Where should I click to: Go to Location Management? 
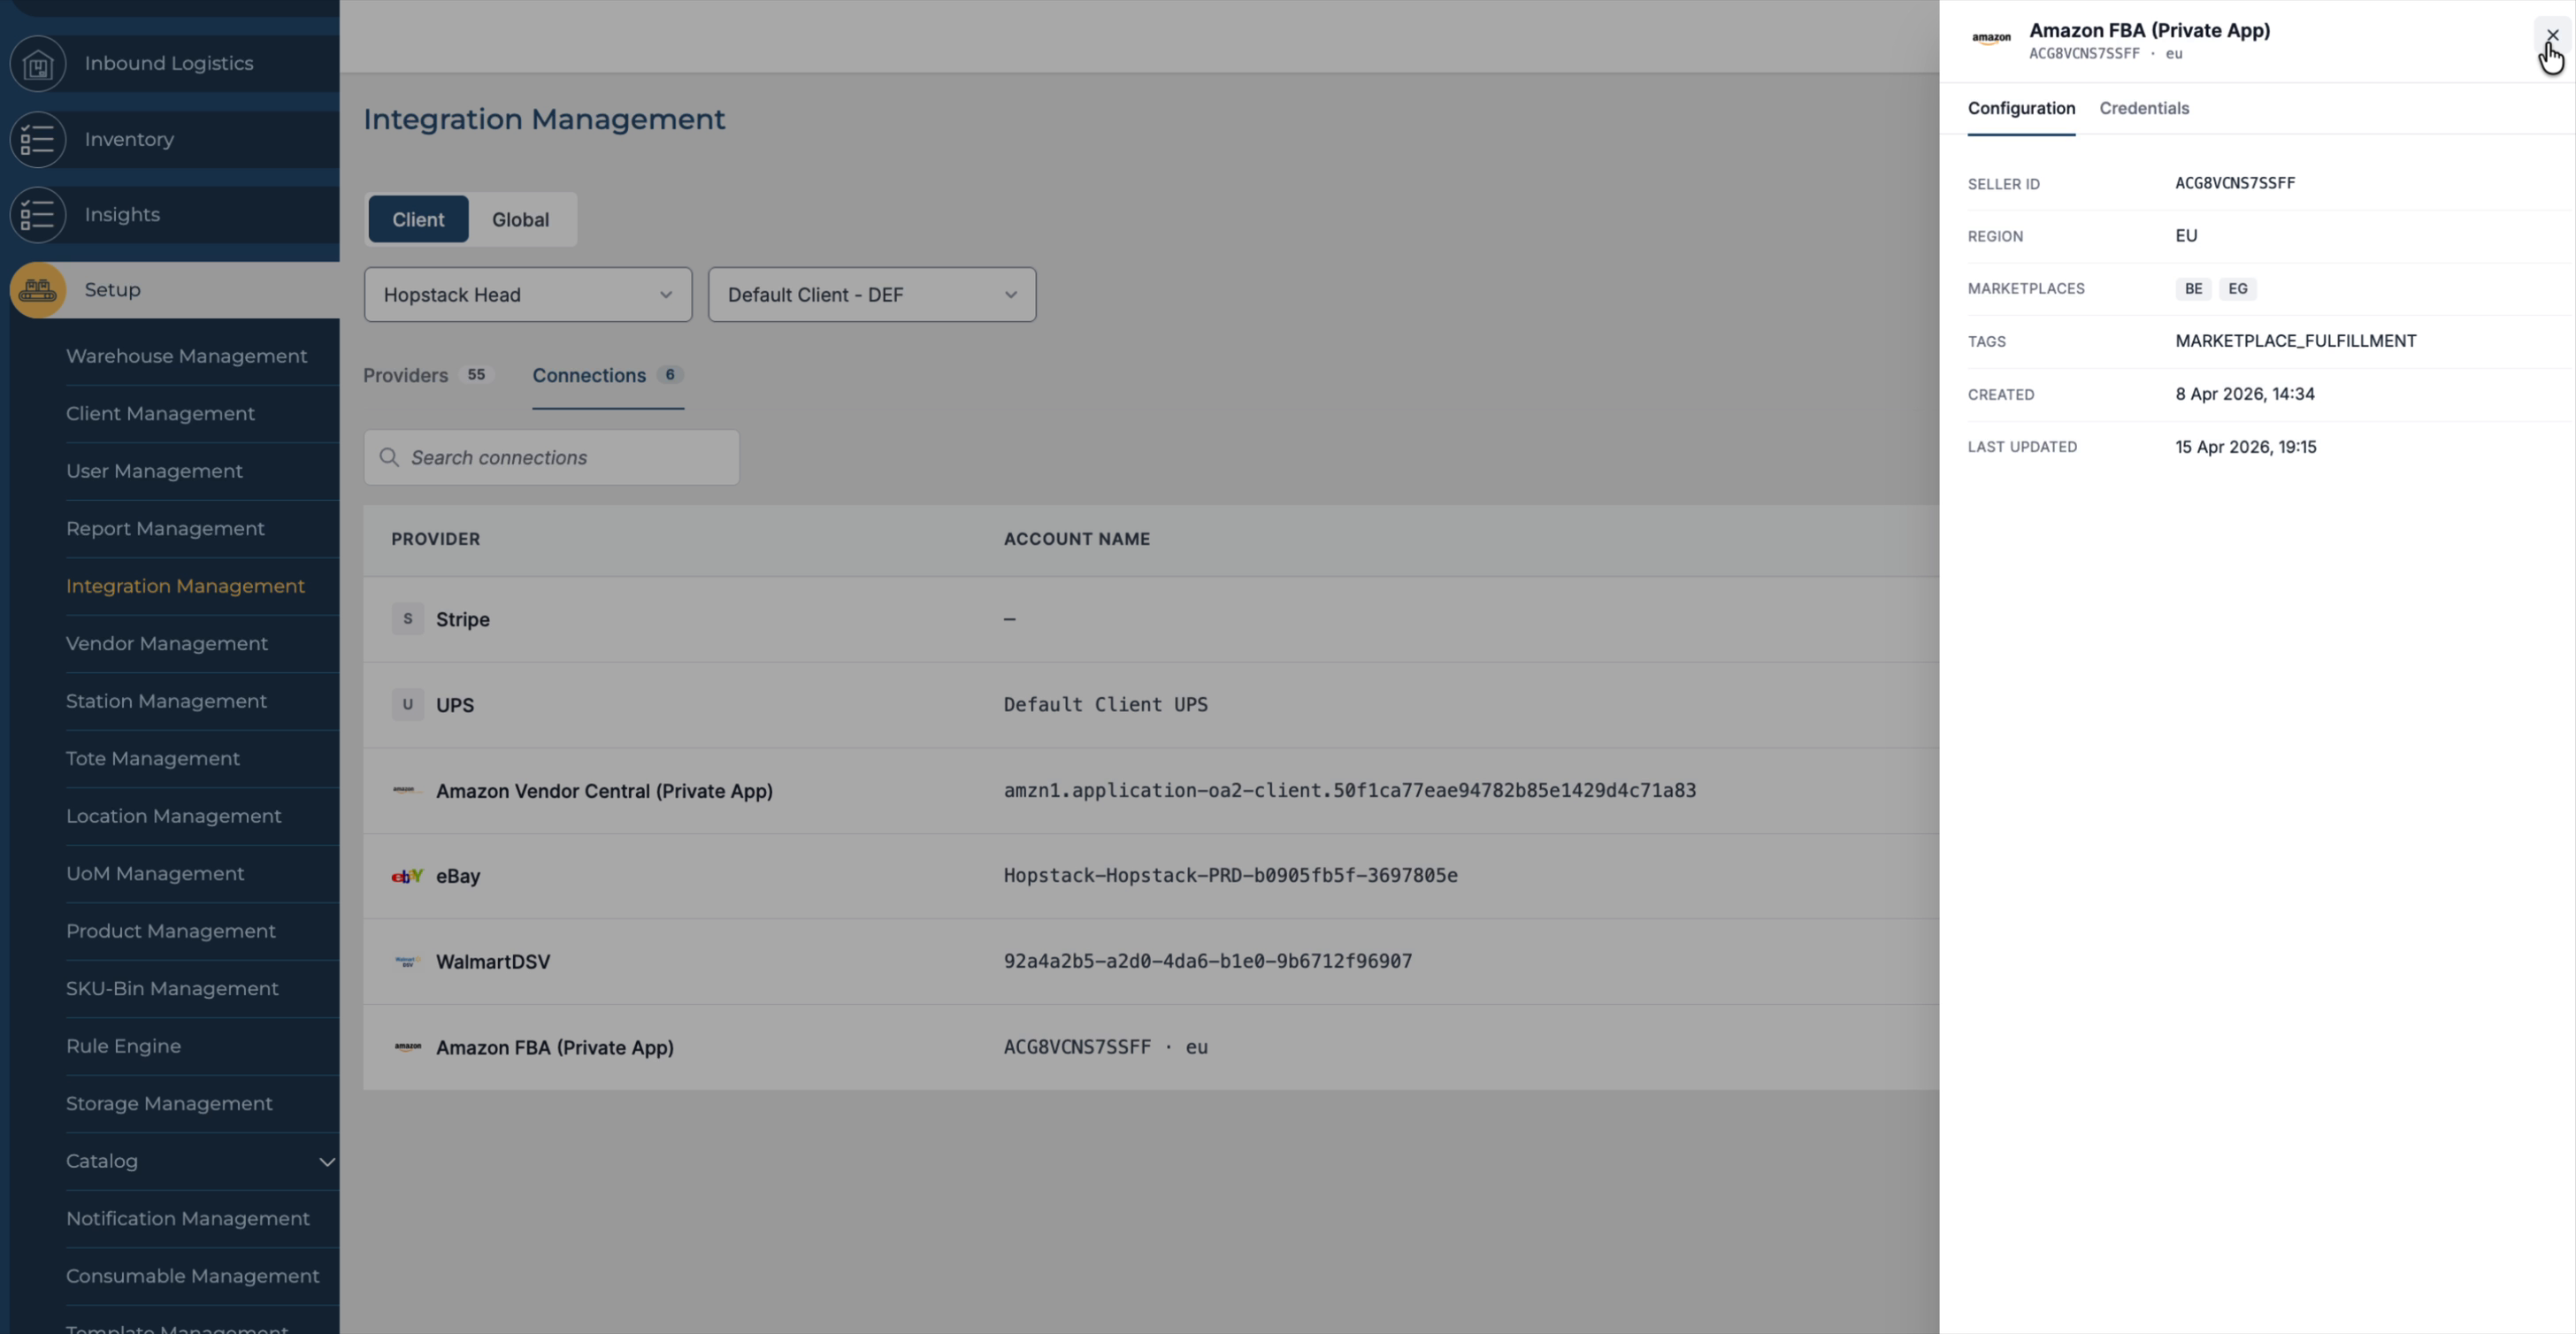(174, 817)
